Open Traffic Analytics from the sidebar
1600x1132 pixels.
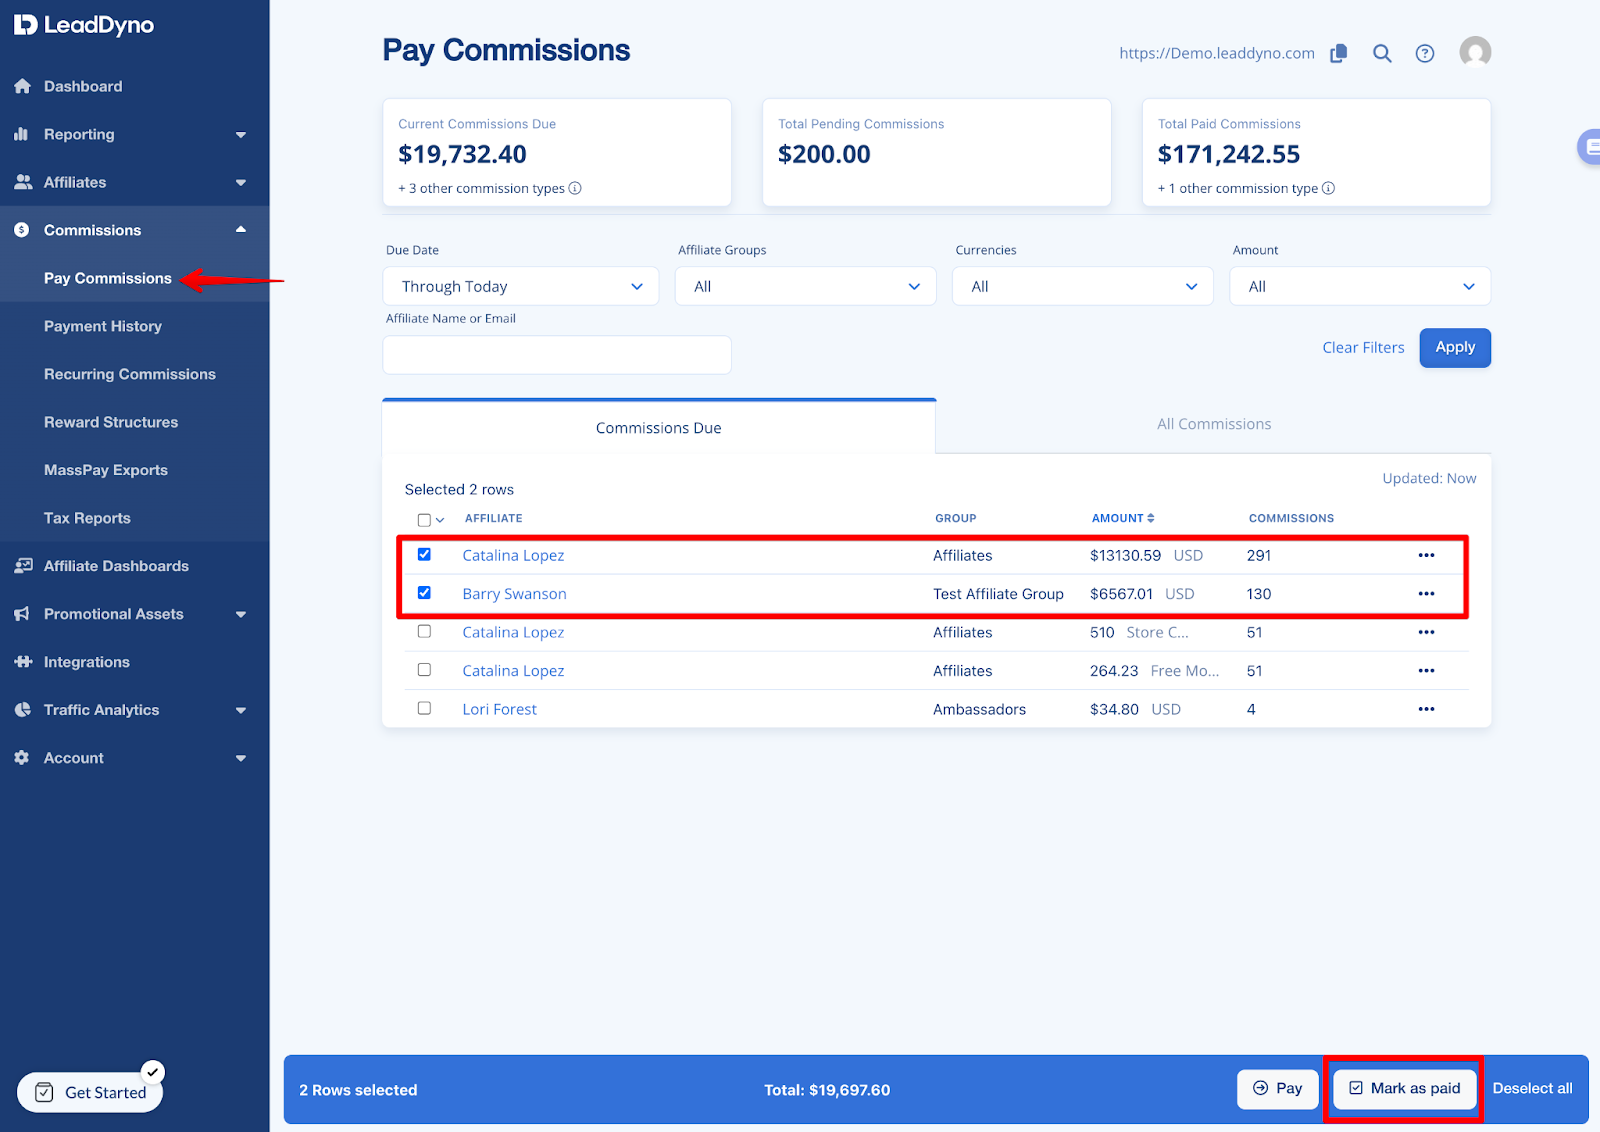(x=100, y=709)
